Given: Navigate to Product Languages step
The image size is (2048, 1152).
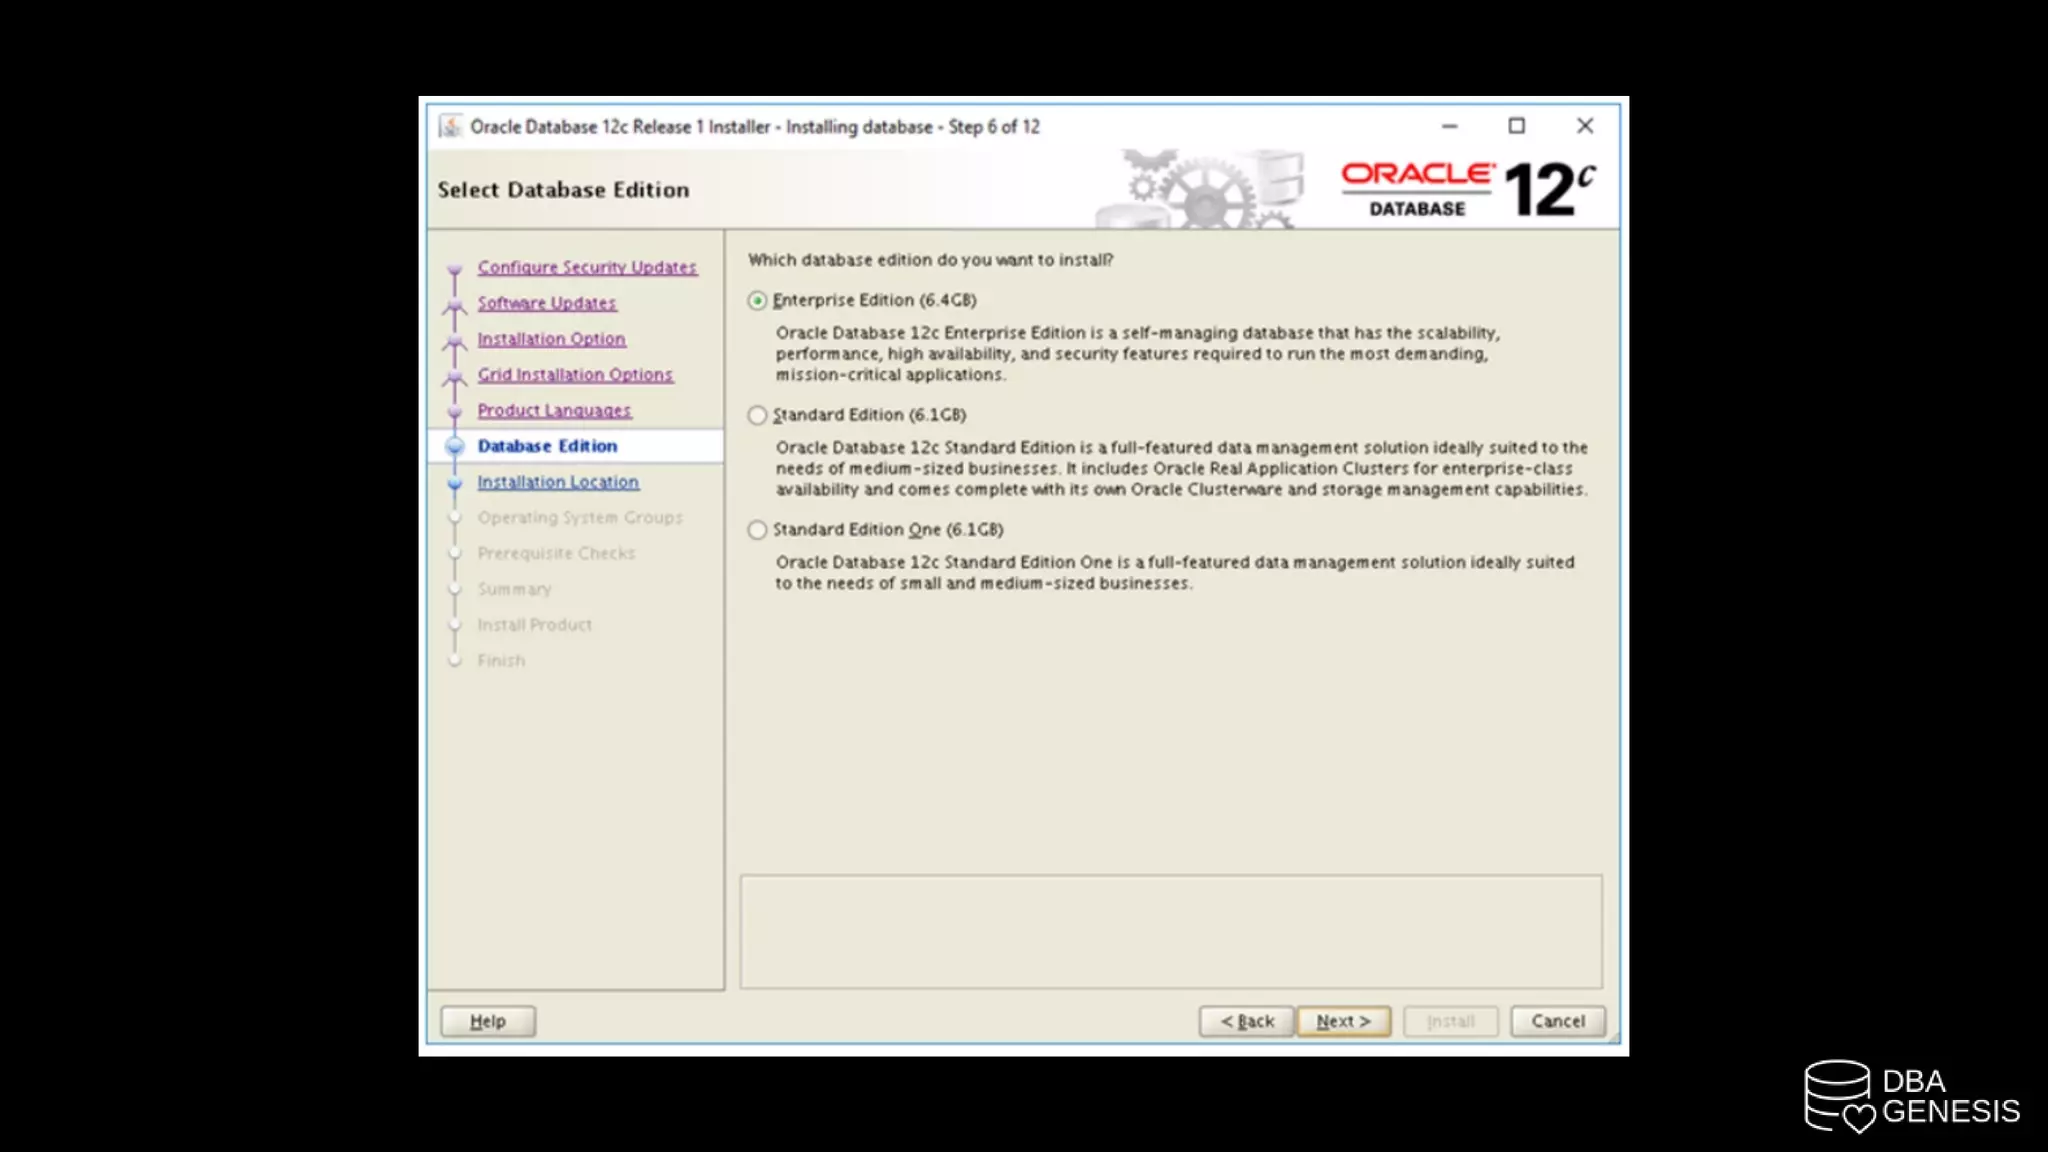Looking at the screenshot, I should (554, 410).
